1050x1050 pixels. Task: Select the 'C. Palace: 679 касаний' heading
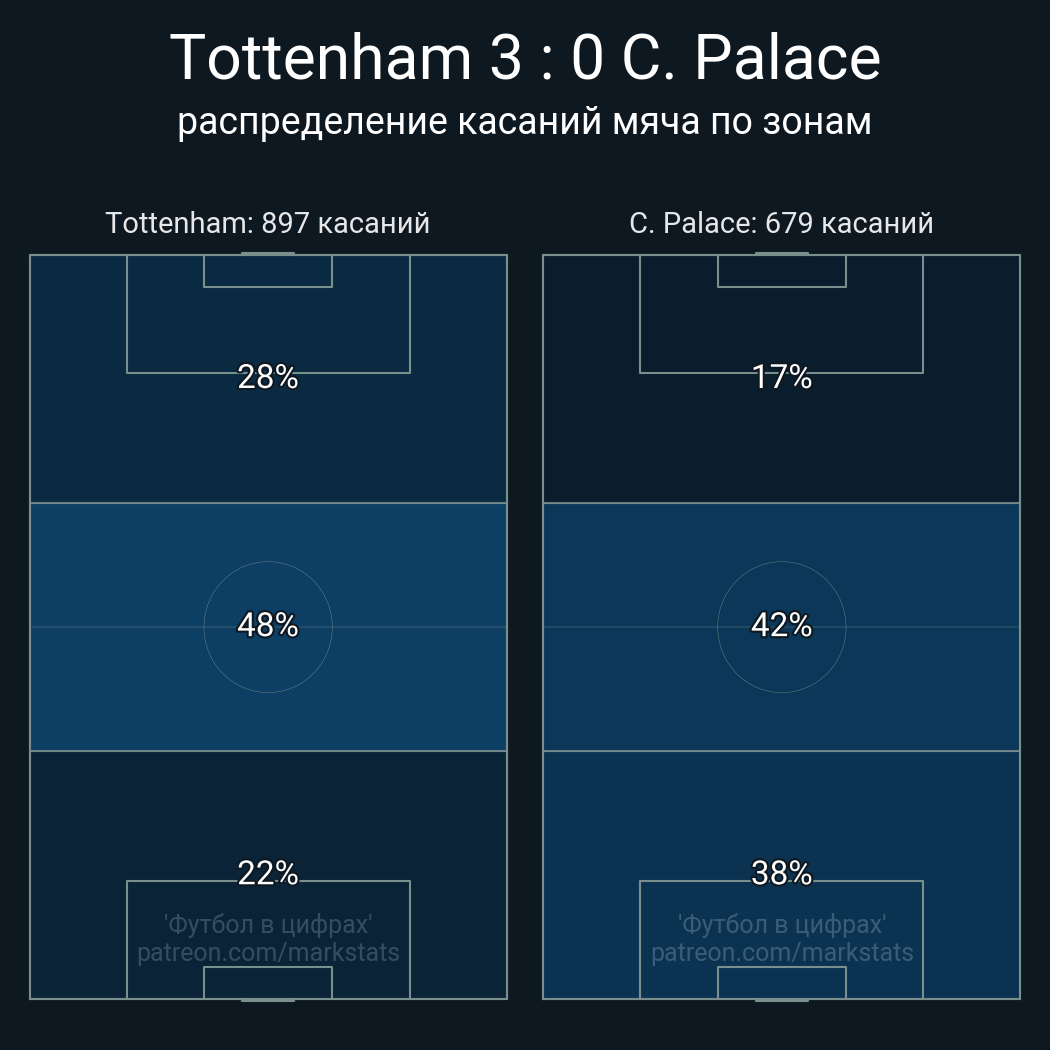click(781, 223)
